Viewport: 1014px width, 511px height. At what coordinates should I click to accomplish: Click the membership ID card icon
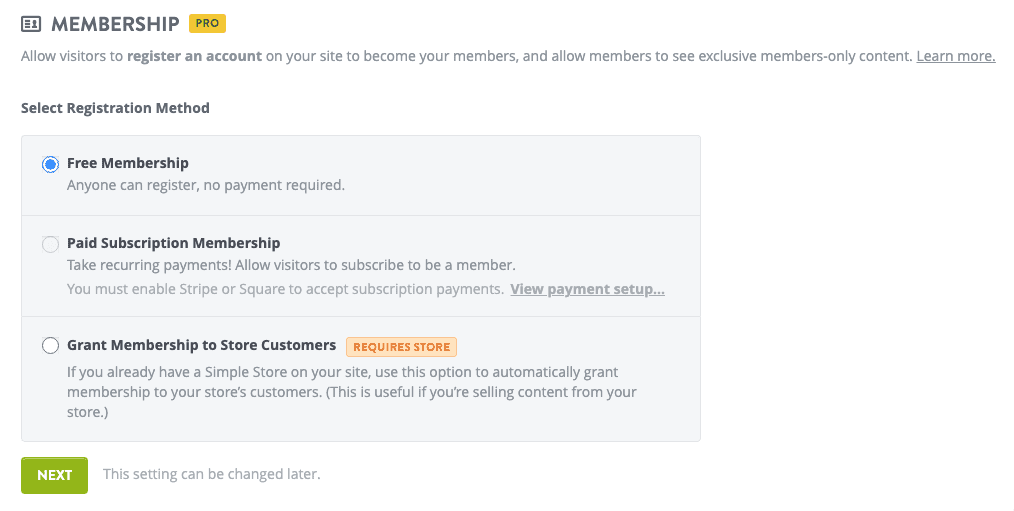click(31, 23)
